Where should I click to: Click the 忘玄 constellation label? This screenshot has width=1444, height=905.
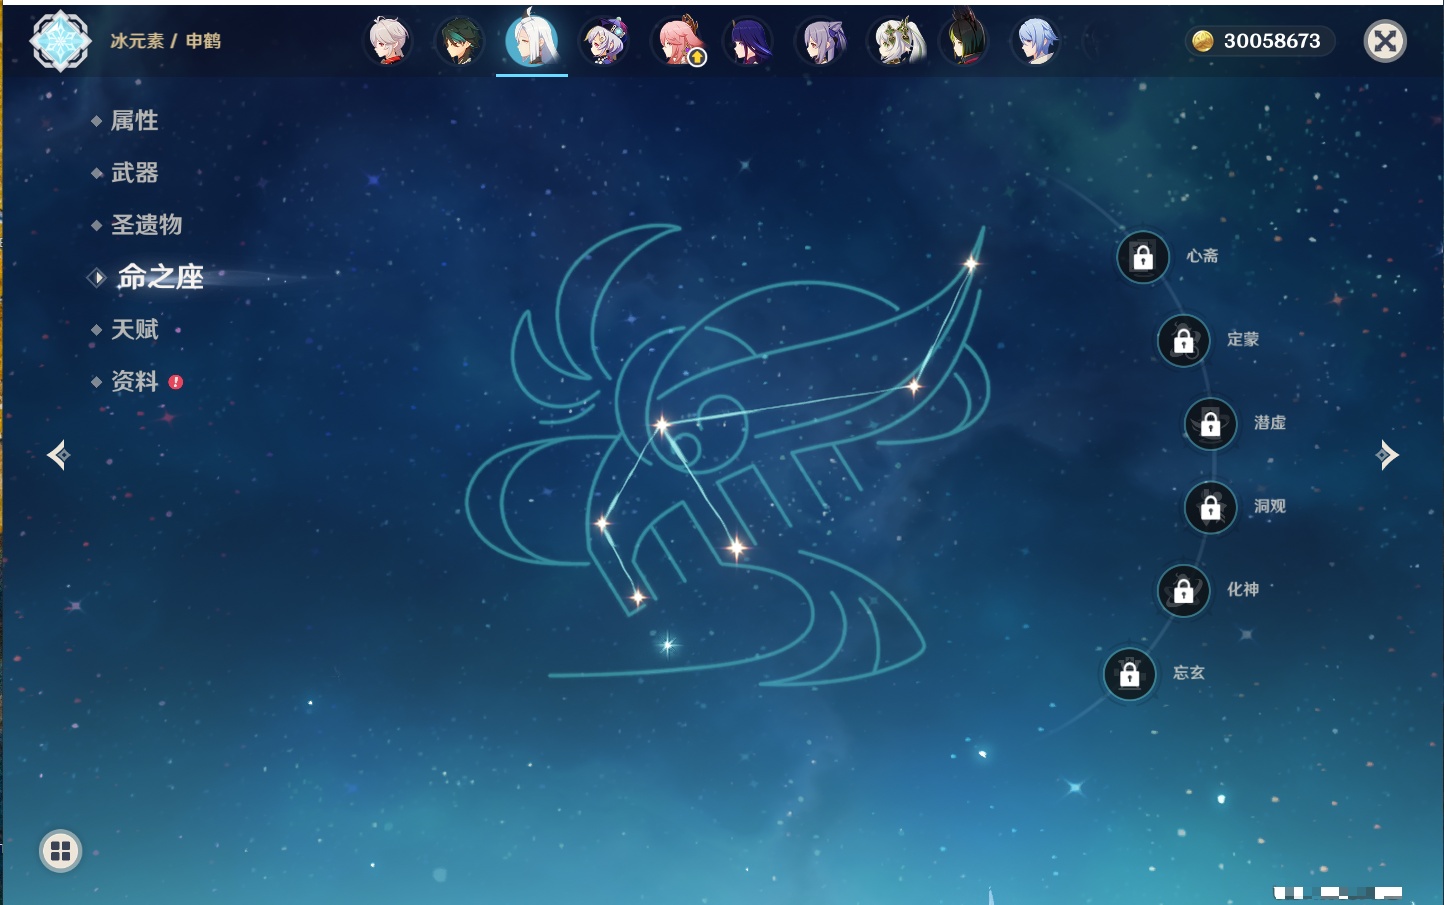1189,673
